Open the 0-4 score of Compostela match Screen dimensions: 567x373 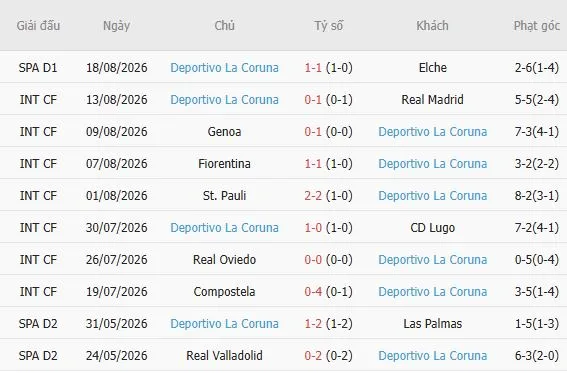tap(313, 291)
